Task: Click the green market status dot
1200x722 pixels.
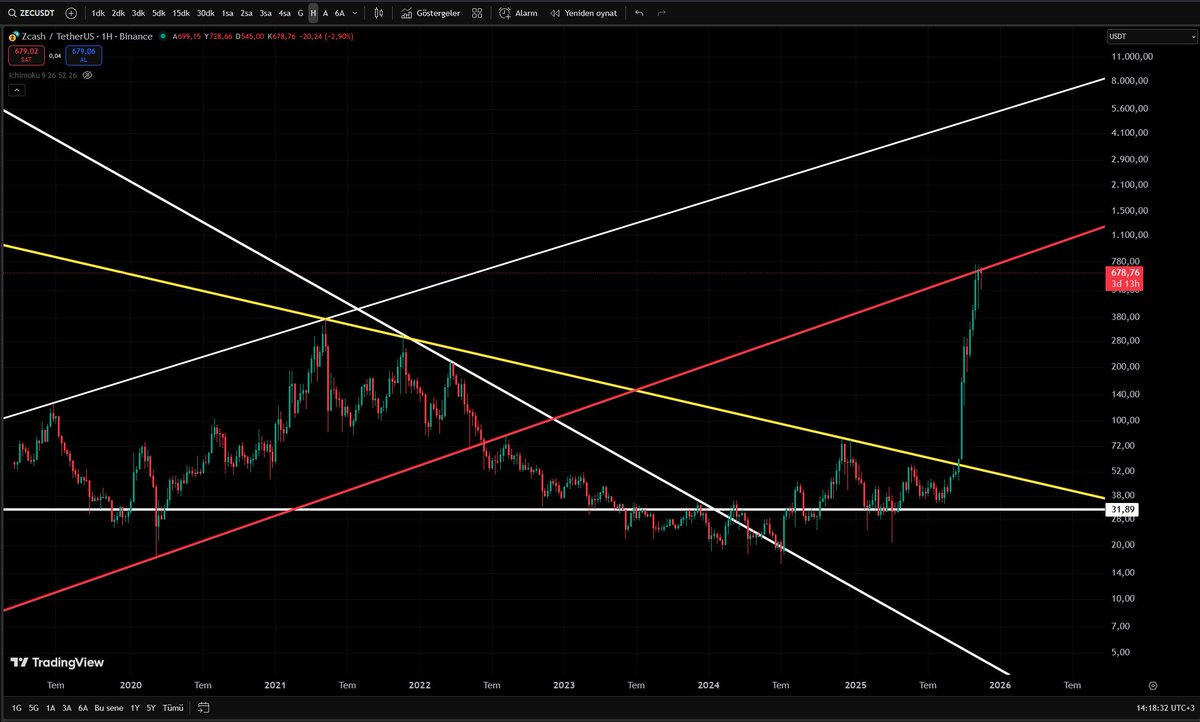Action: click(165, 36)
